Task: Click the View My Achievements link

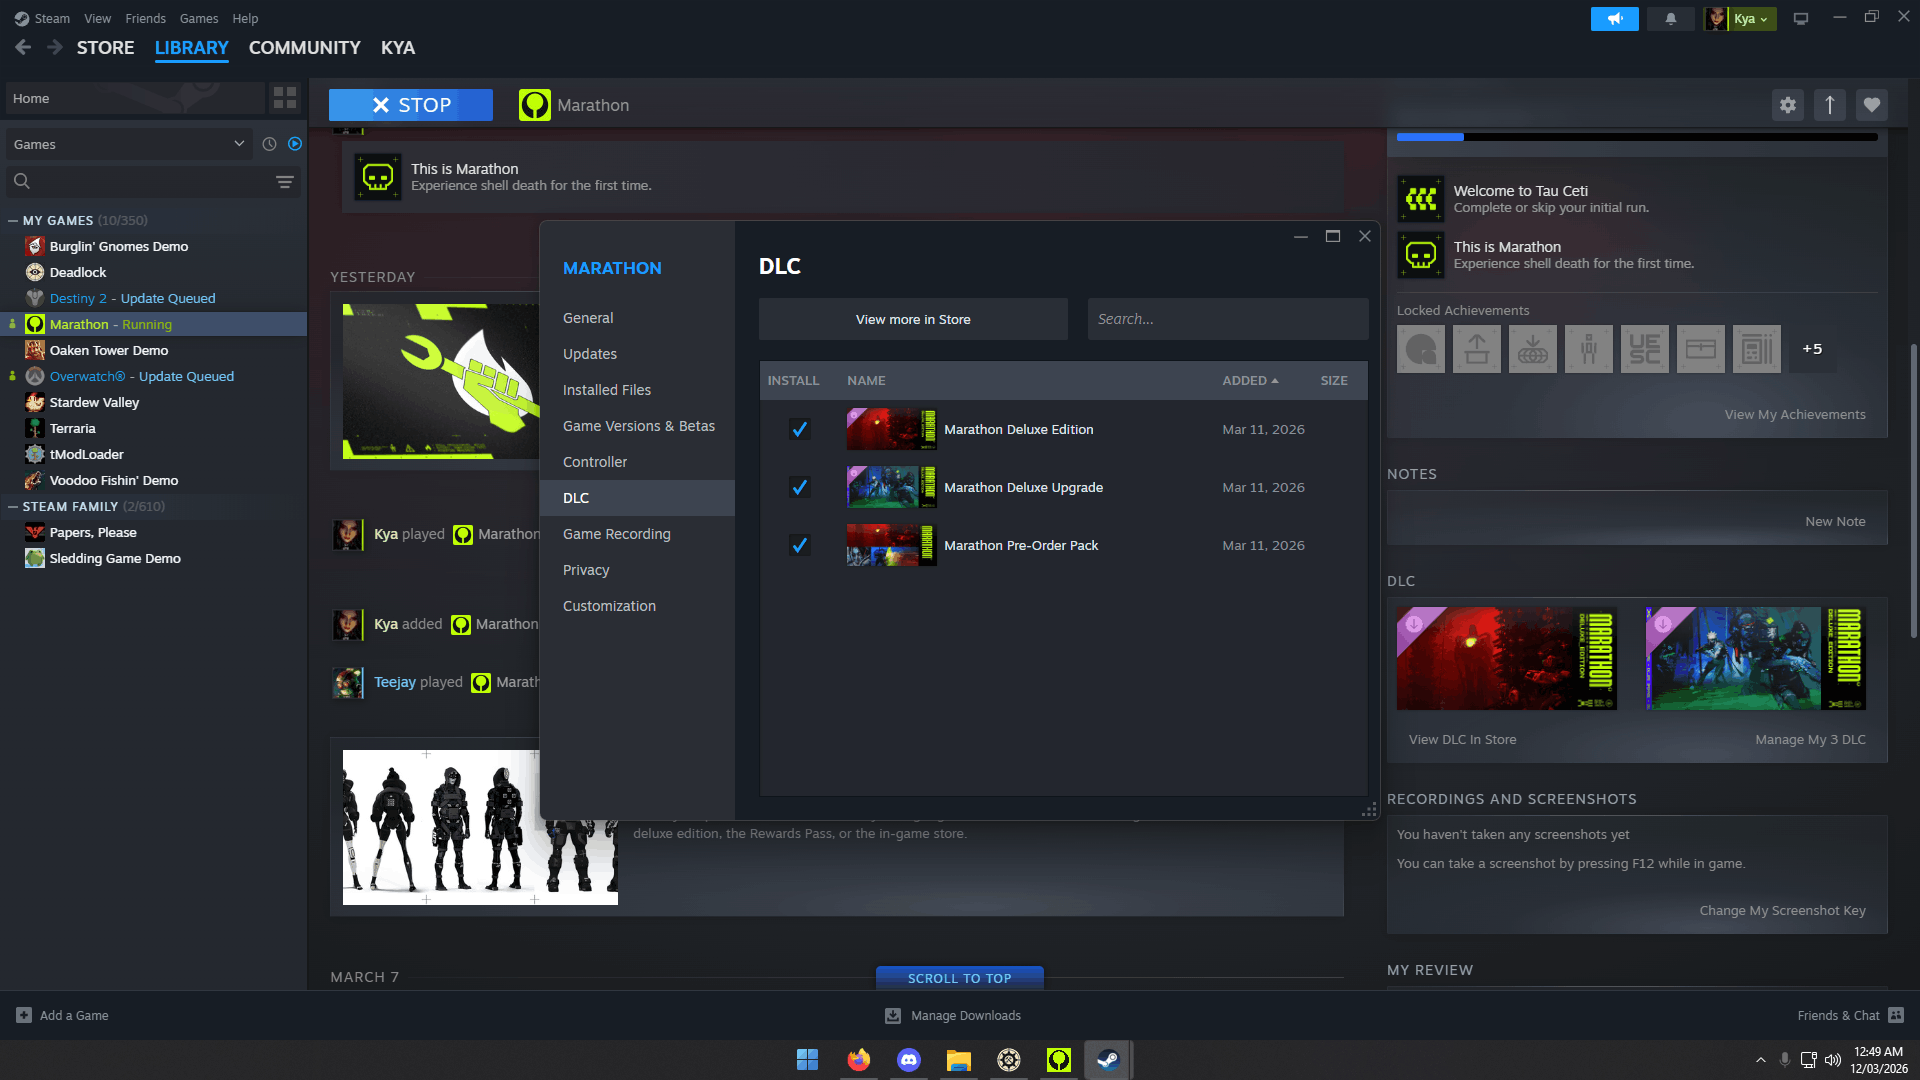Action: click(1794, 415)
